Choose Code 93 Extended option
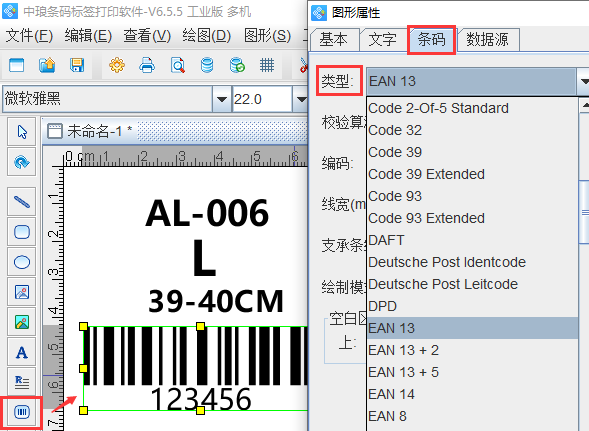589x431 pixels. pyautogui.click(x=472, y=218)
